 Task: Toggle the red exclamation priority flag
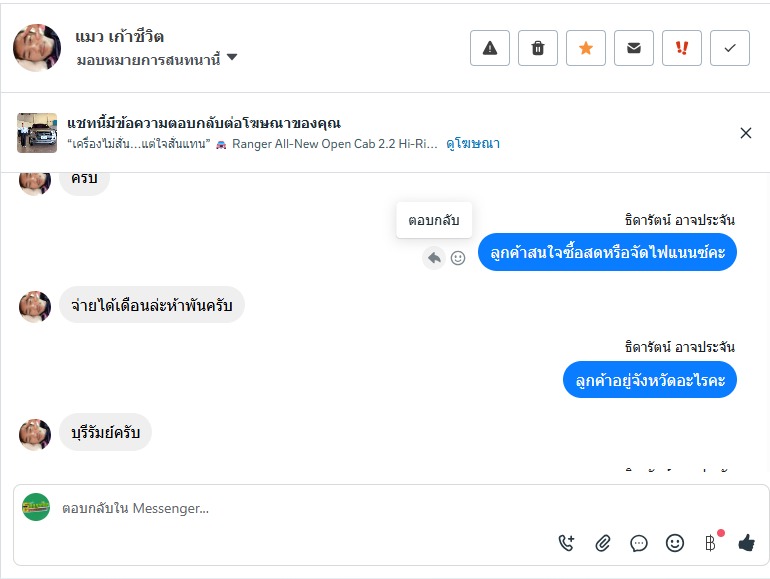pyautogui.click(x=682, y=48)
